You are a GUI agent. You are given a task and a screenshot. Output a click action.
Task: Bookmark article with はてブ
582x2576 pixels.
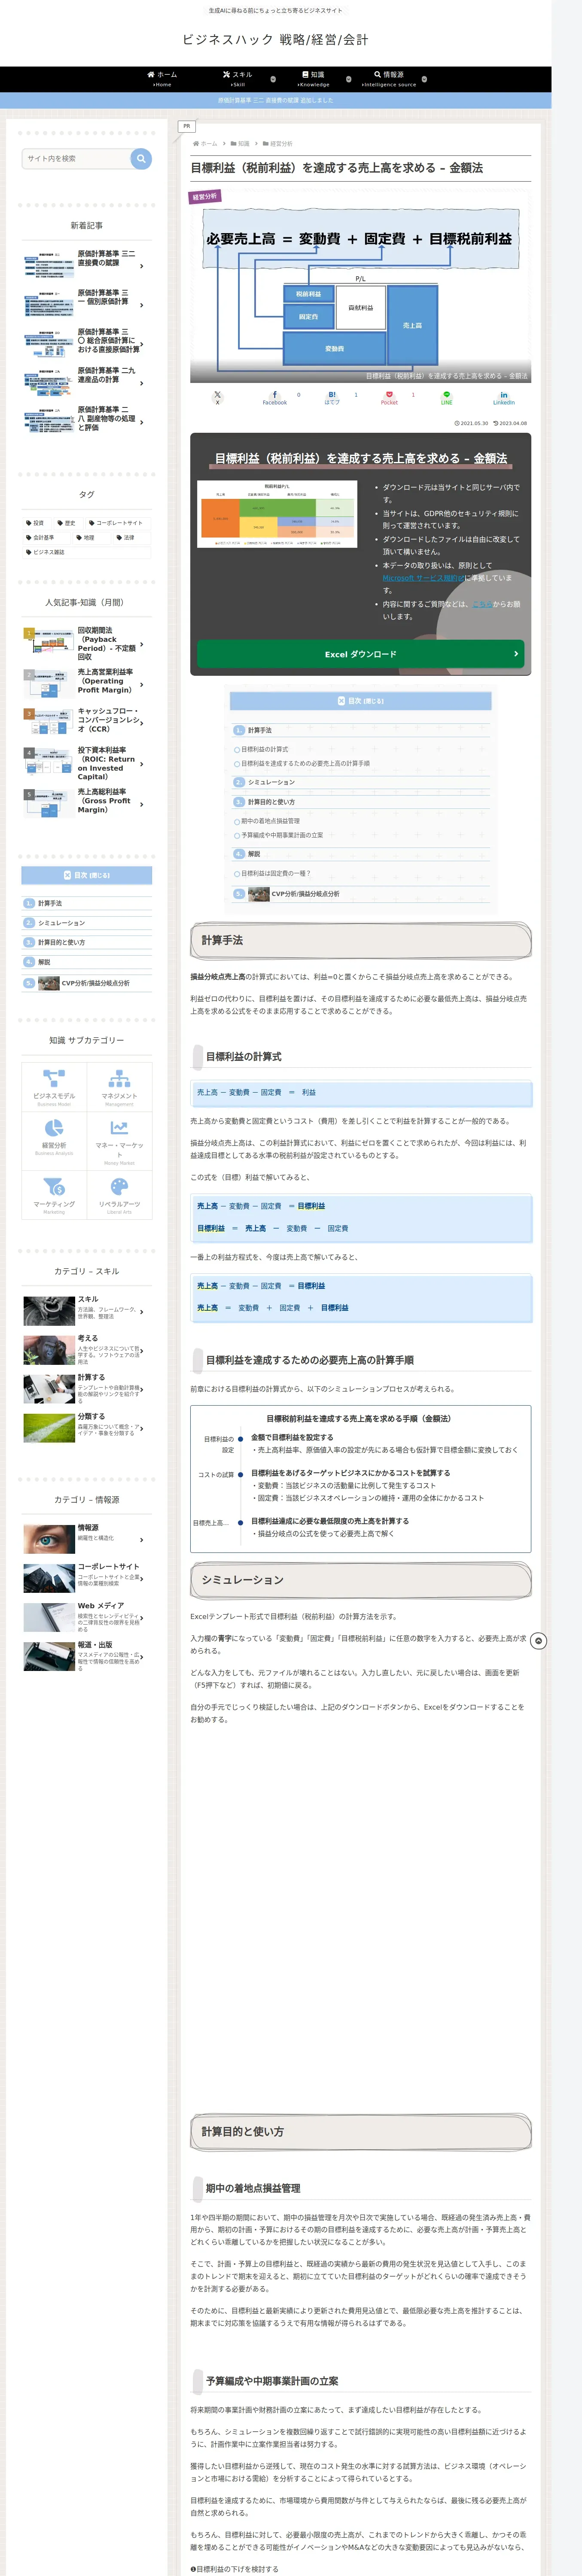(x=332, y=398)
